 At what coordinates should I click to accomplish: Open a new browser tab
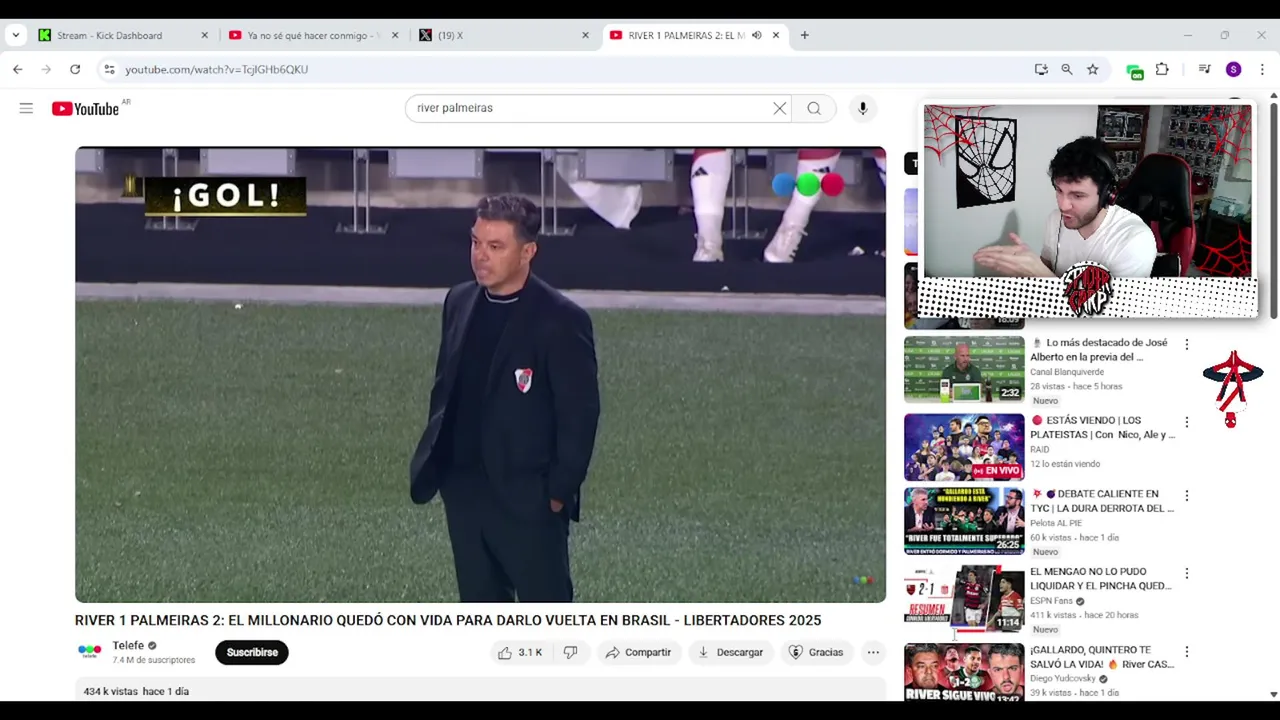[804, 35]
